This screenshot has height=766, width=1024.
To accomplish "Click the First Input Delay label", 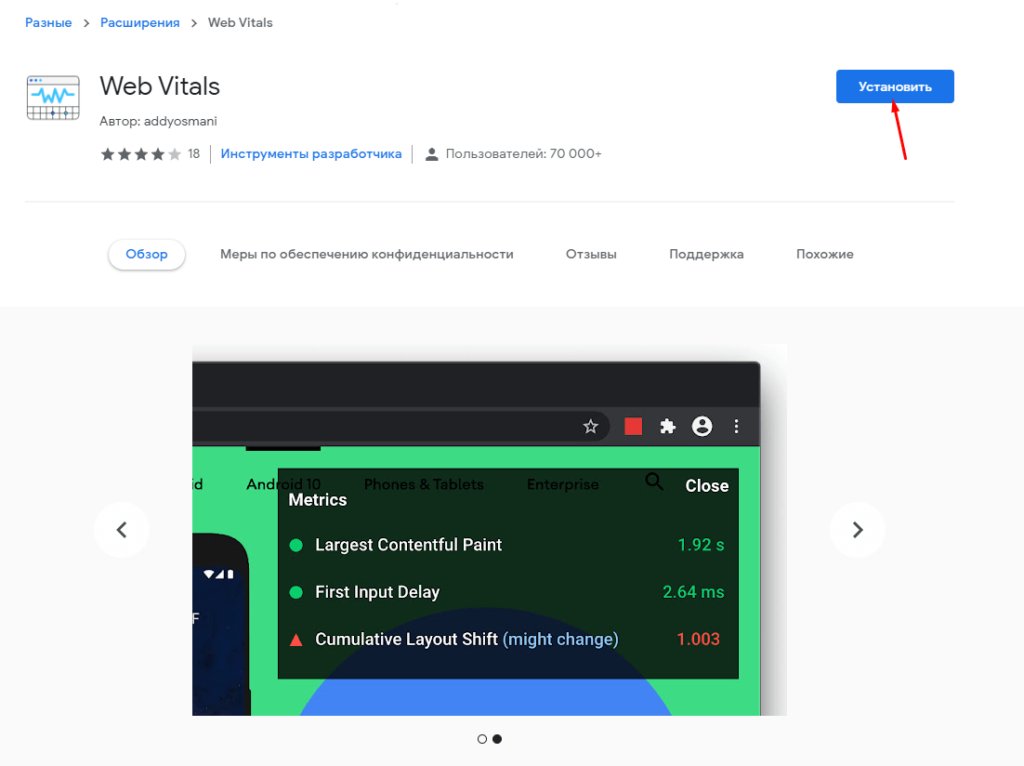I will (x=377, y=592).
